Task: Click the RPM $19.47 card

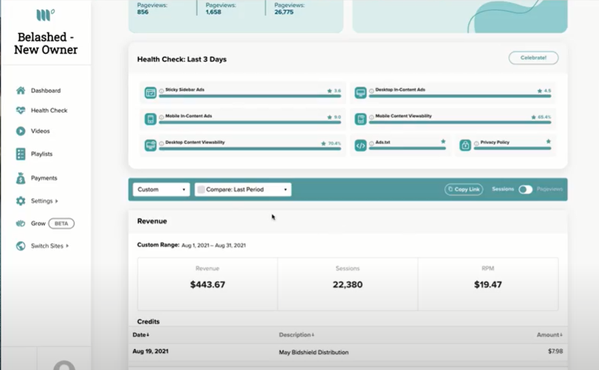Action: tap(488, 284)
